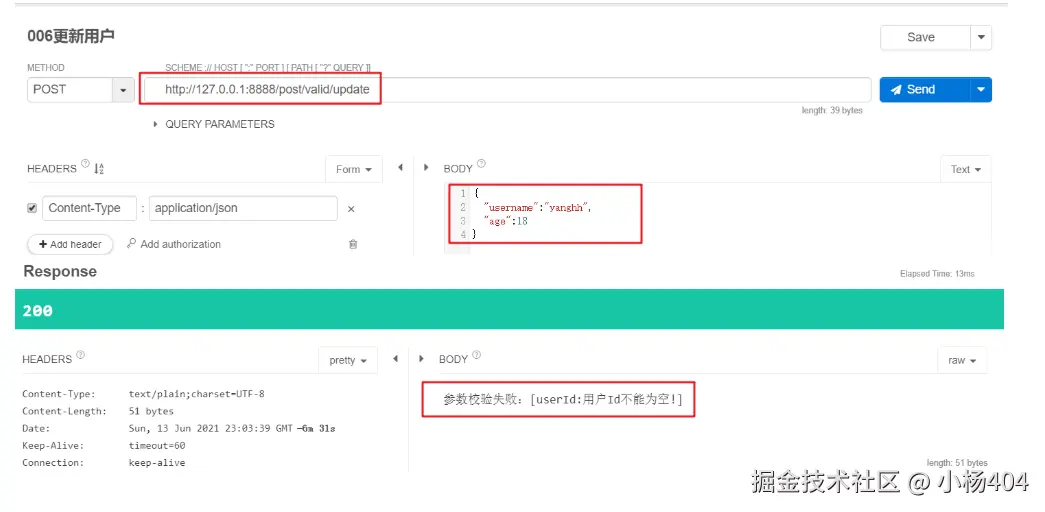Collapse headers panel left arrow
This screenshot has width=1045, height=512.
[400, 167]
